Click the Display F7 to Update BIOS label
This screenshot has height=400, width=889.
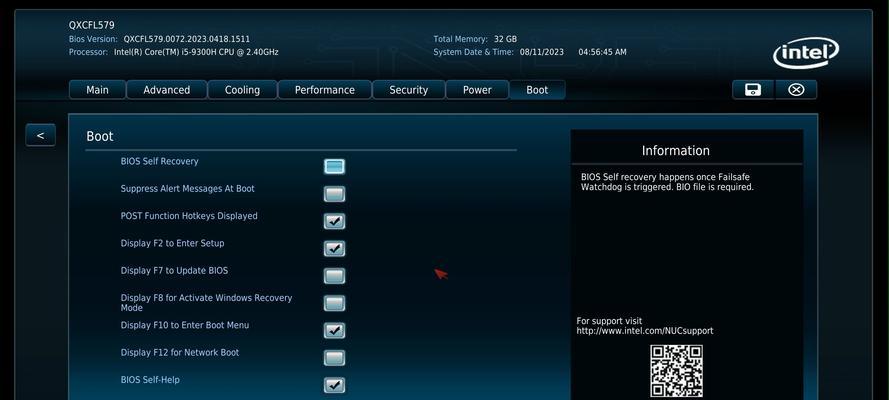pos(174,270)
